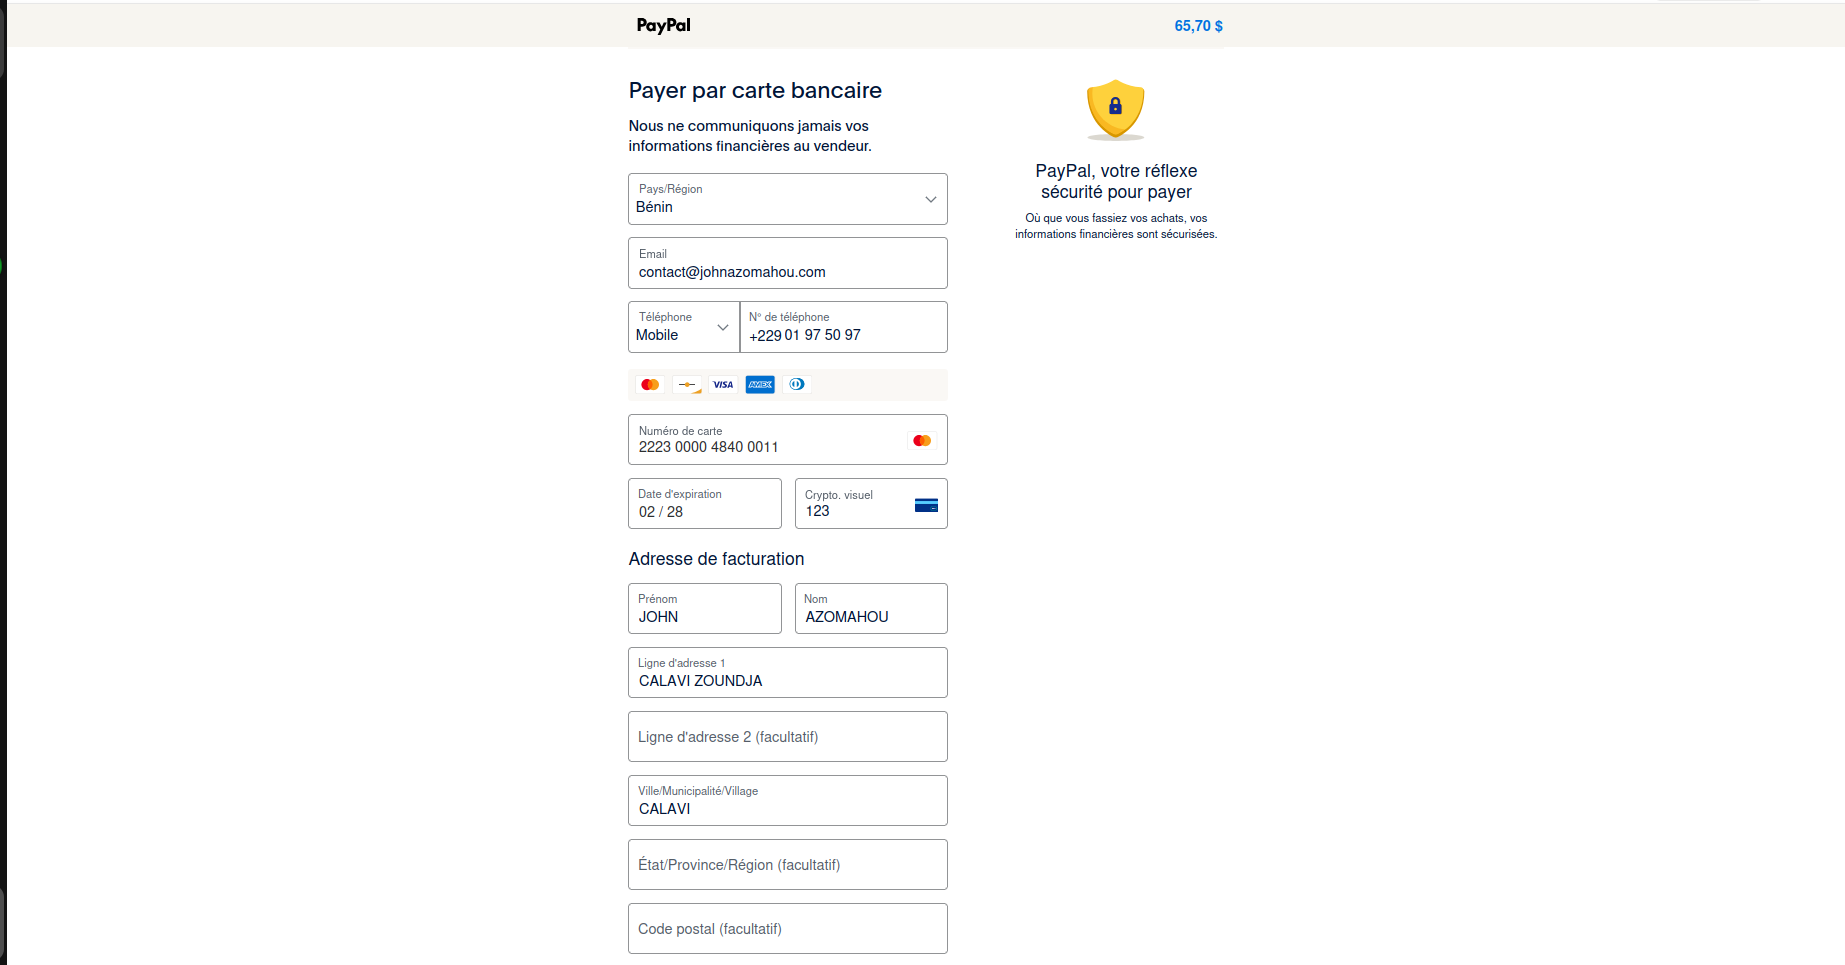Image resolution: width=1845 pixels, height=965 pixels.
Task: Open the 65,70 $ amount link
Action: click(x=1198, y=26)
